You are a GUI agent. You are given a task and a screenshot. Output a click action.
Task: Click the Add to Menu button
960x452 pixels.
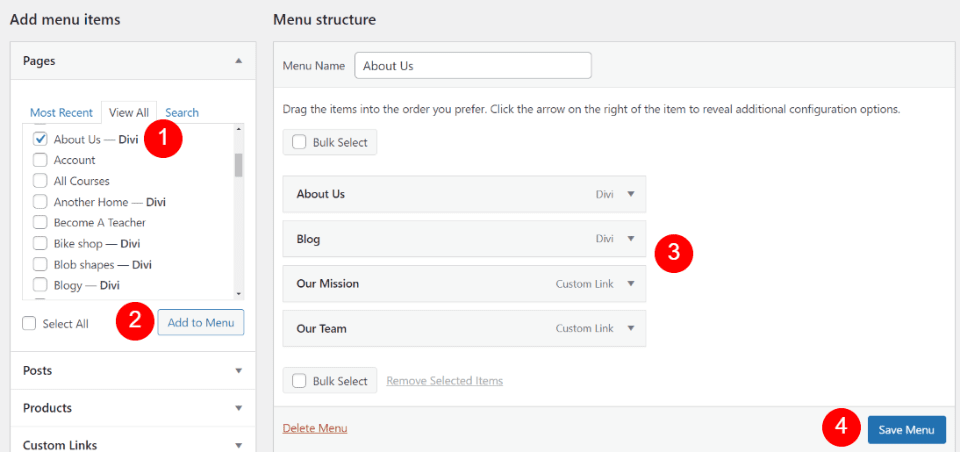[201, 322]
